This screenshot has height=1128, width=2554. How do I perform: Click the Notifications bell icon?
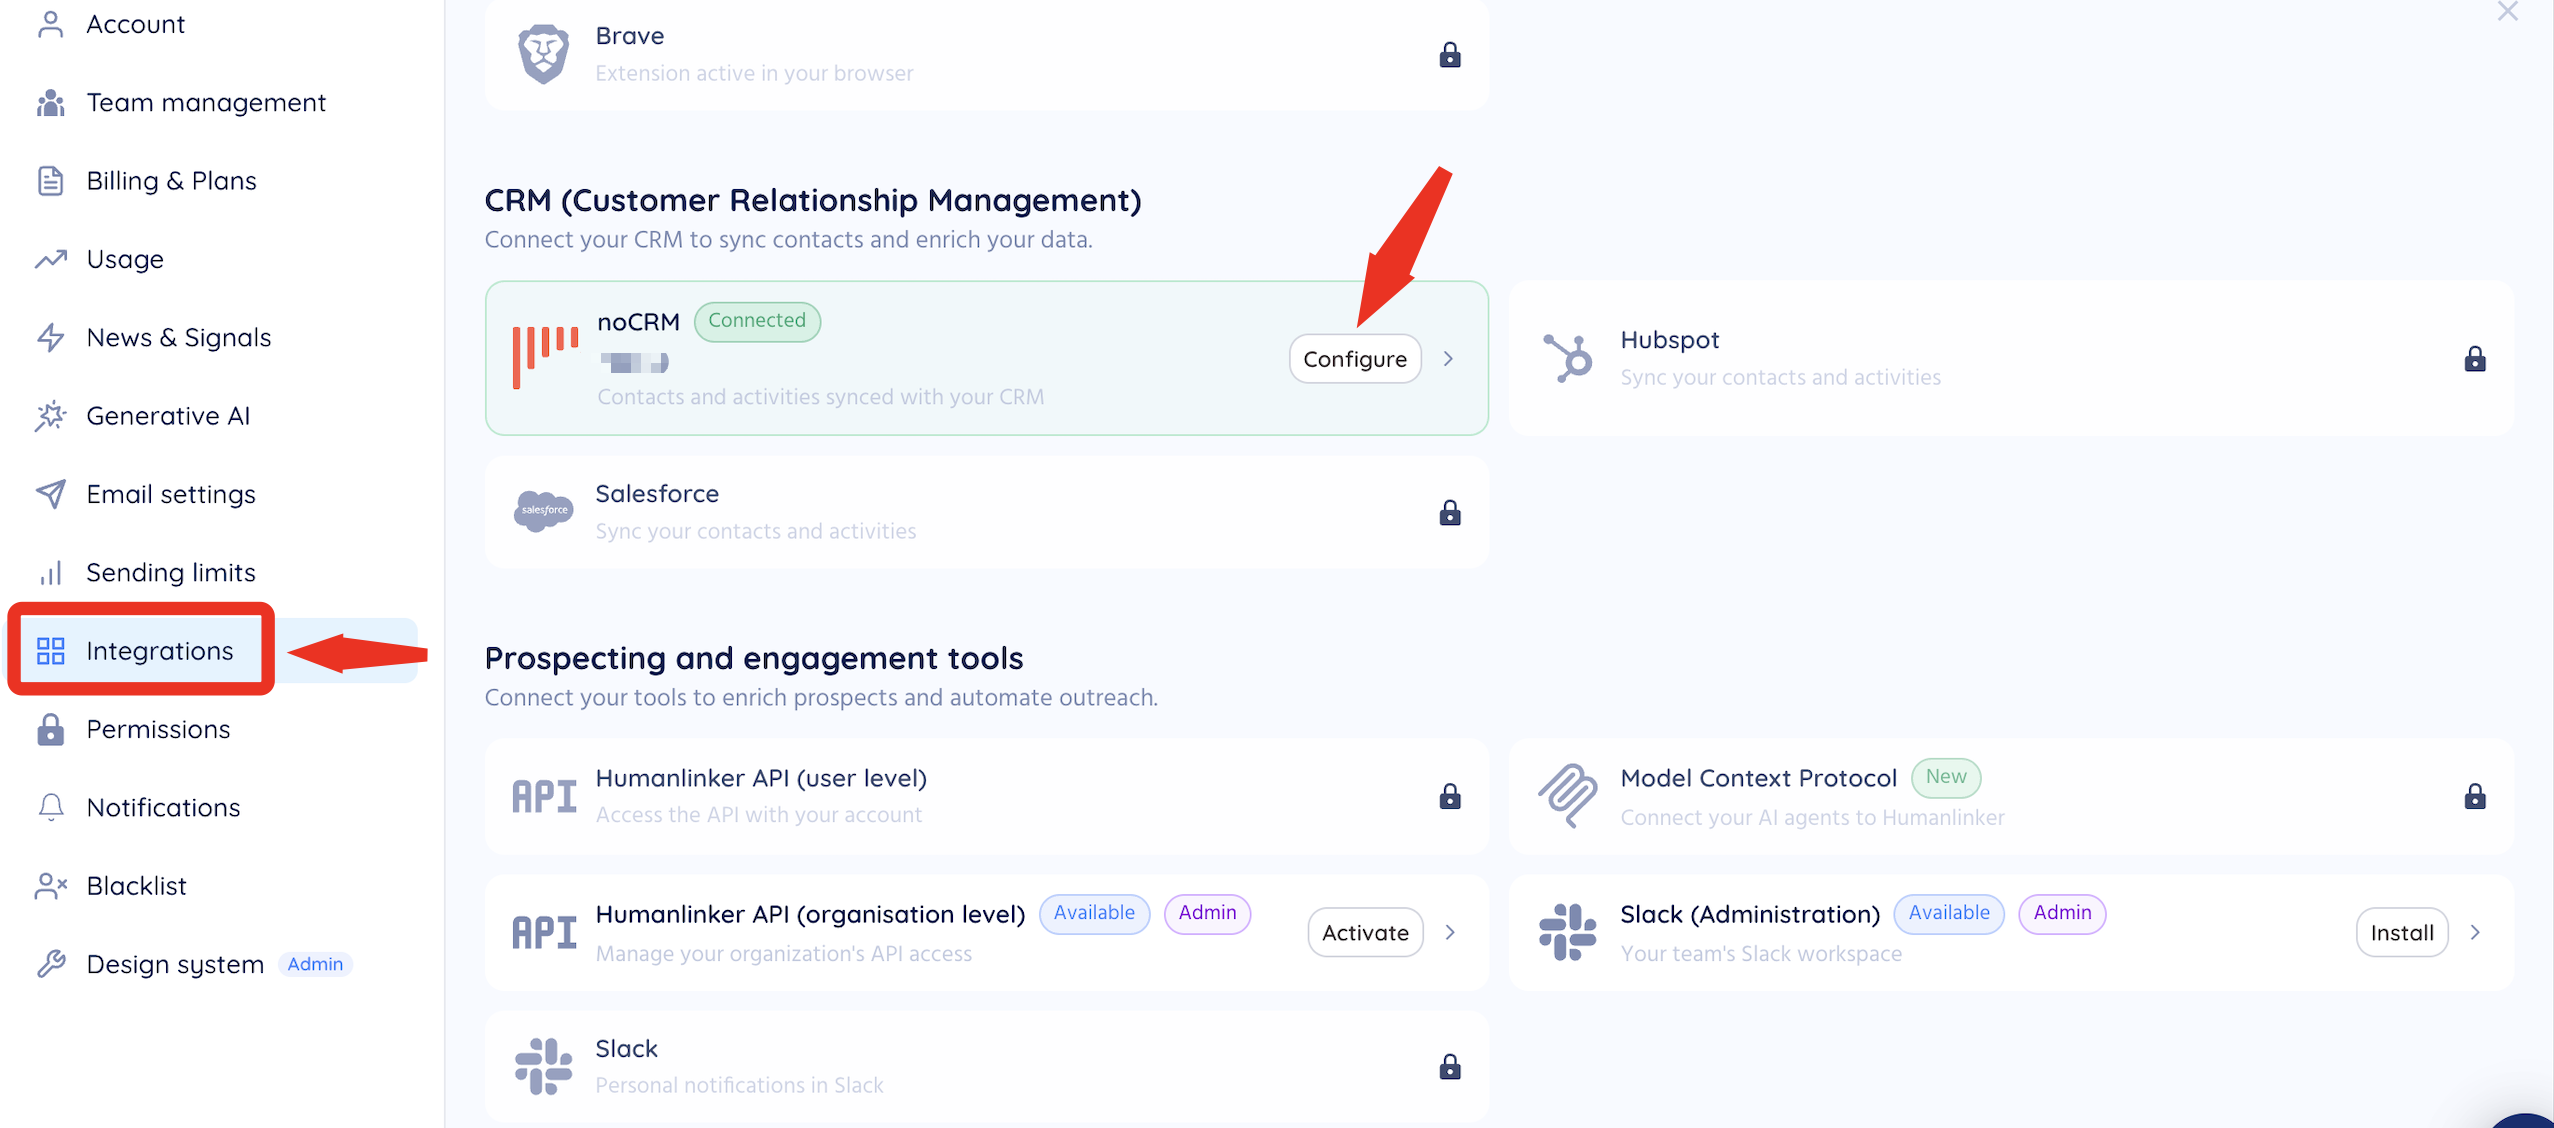coord(51,808)
